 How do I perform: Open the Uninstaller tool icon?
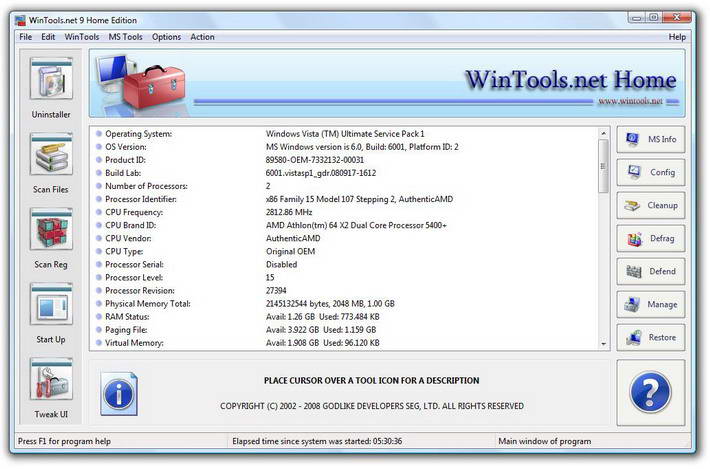[51, 79]
